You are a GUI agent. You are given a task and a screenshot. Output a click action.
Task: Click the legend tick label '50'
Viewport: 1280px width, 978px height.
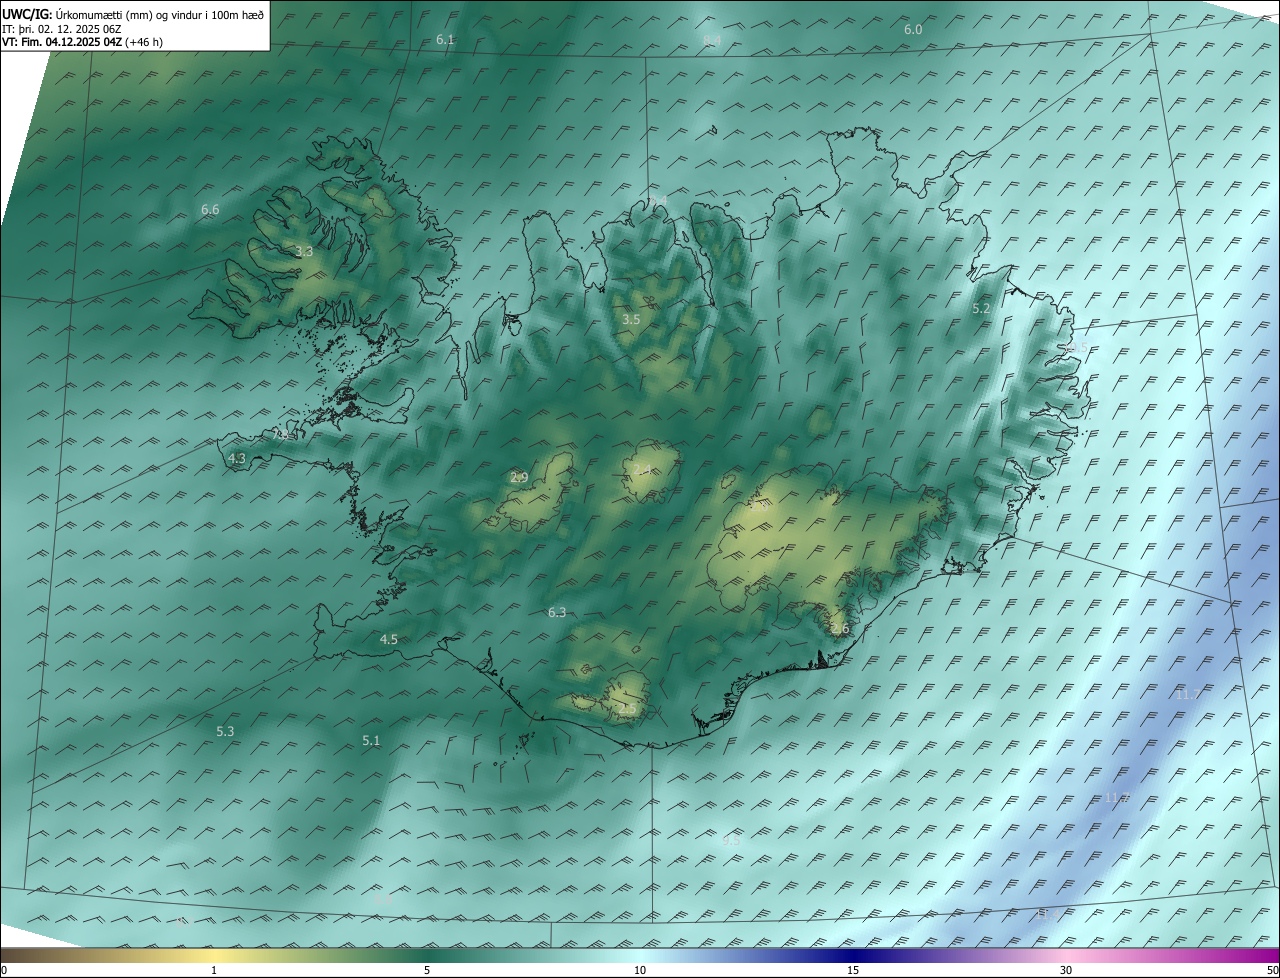(x=1272, y=971)
